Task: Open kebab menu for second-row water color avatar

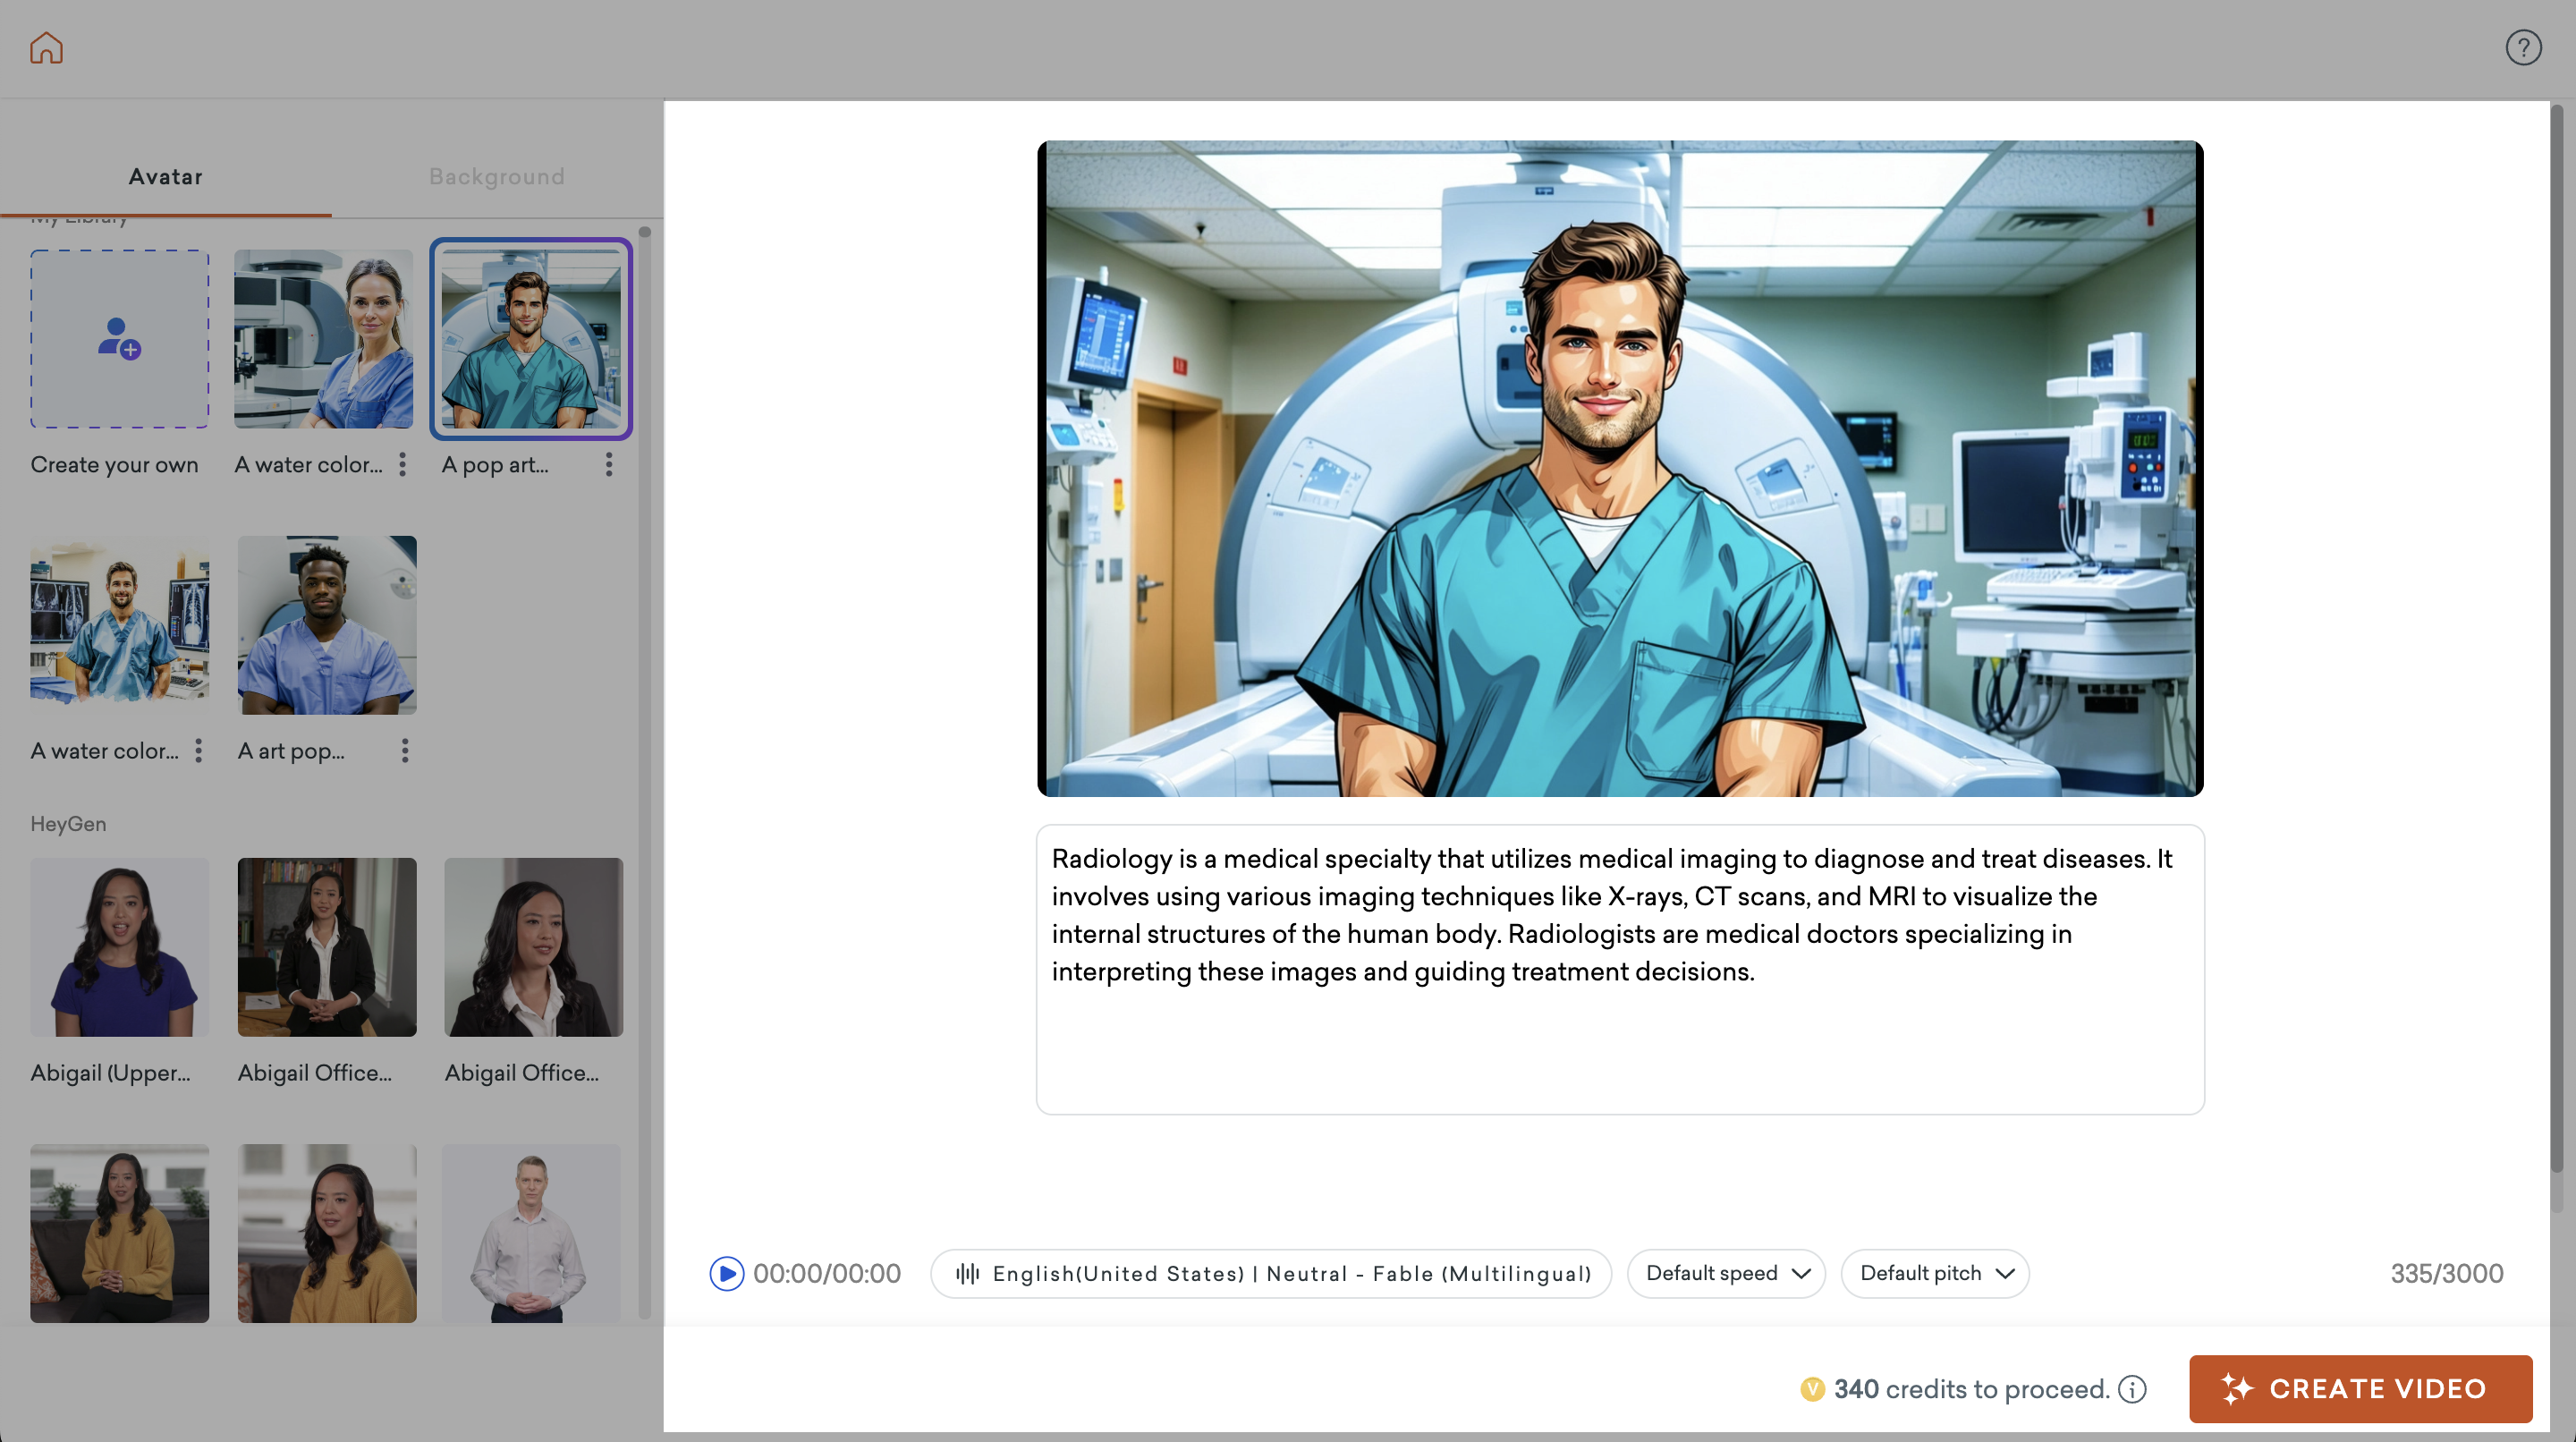Action: (x=199, y=751)
